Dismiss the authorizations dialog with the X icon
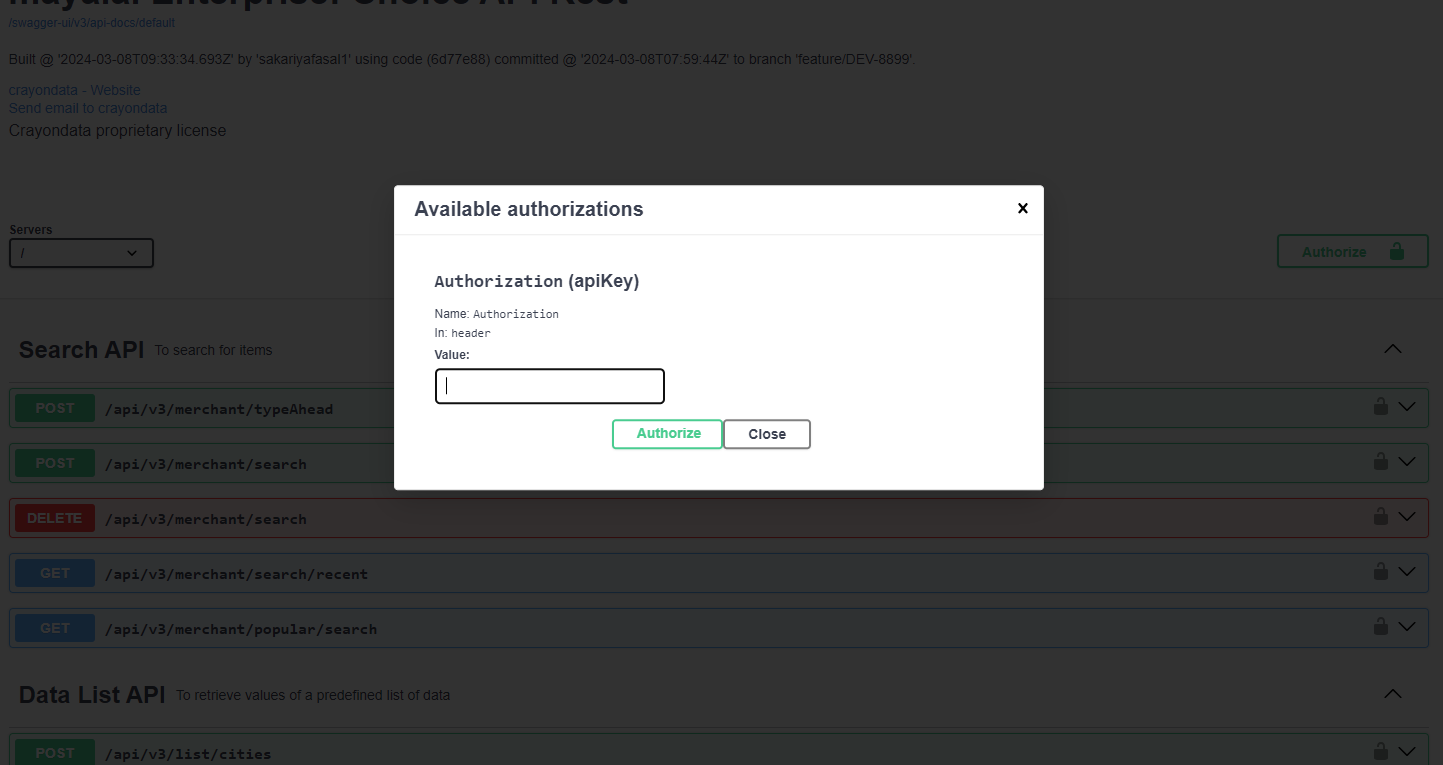1443x765 pixels. (1022, 208)
